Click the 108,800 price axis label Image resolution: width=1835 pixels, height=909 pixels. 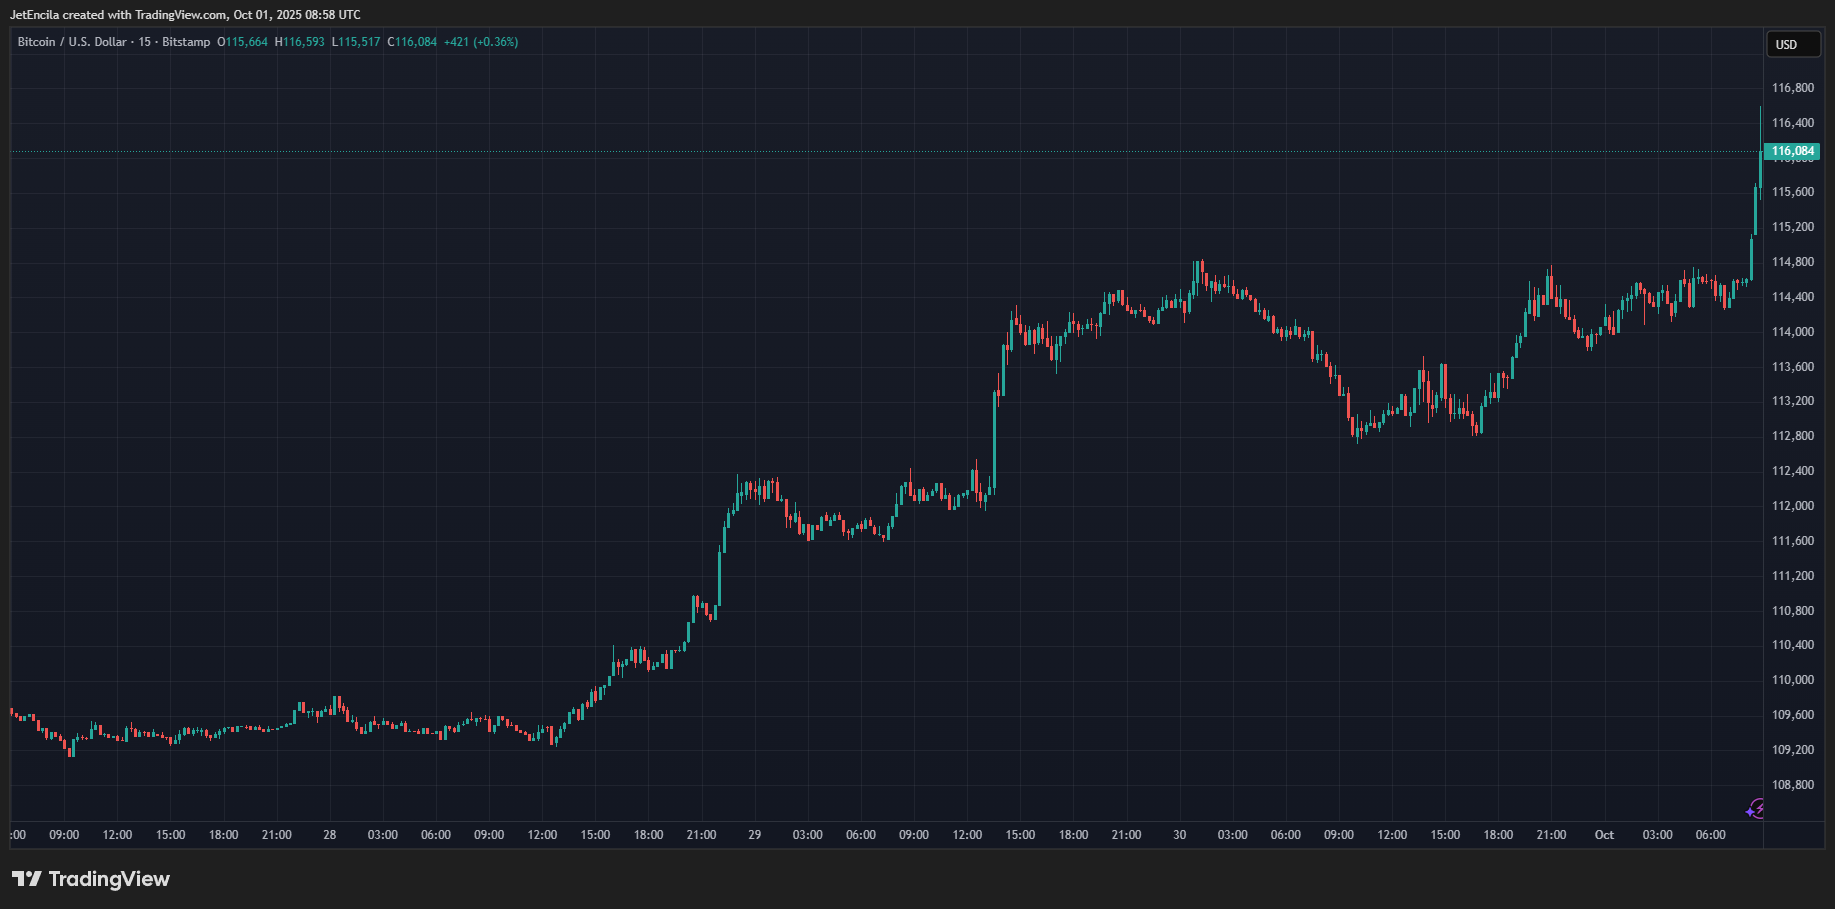1792,785
